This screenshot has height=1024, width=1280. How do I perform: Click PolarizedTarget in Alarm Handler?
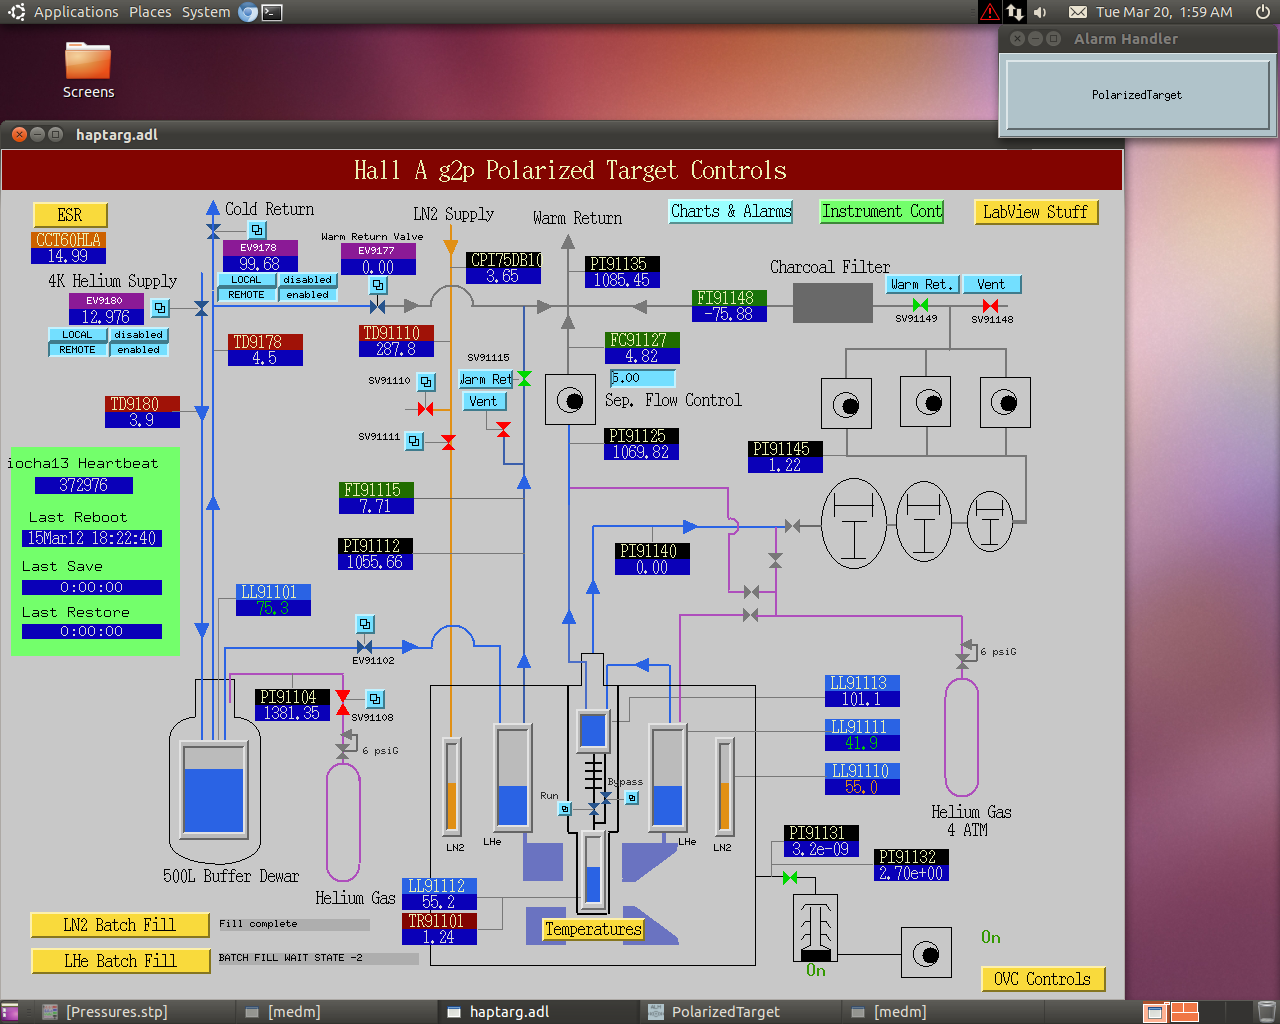point(1137,95)
